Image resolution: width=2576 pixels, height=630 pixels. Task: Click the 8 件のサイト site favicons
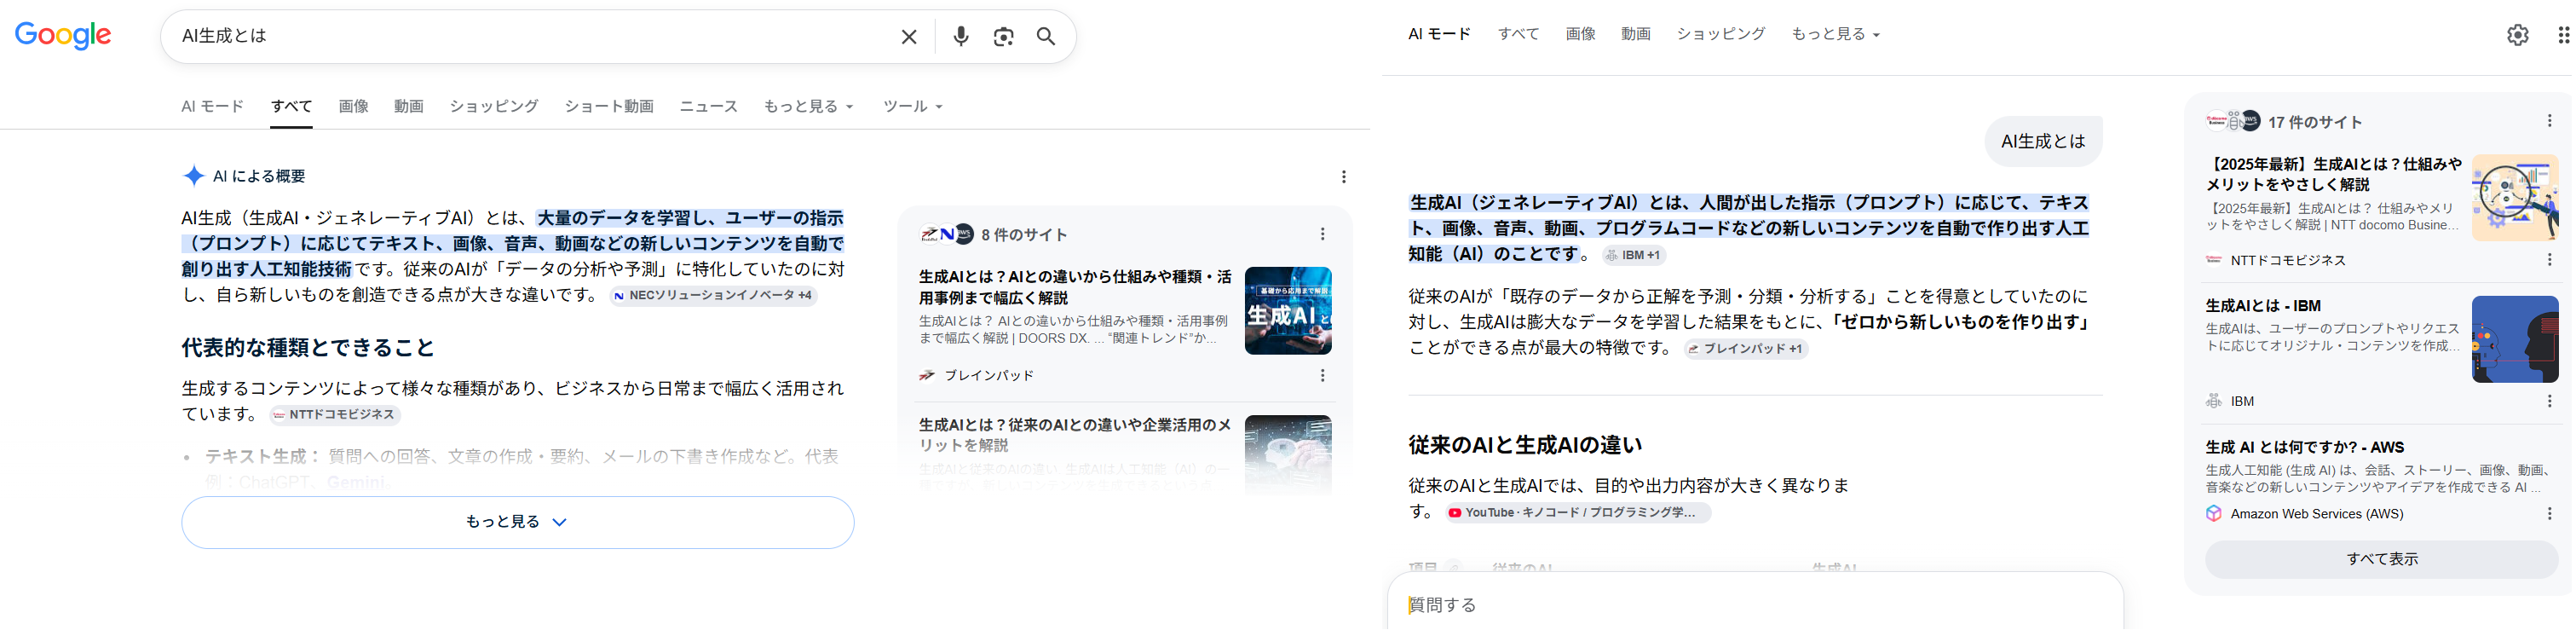coord(946,234)
